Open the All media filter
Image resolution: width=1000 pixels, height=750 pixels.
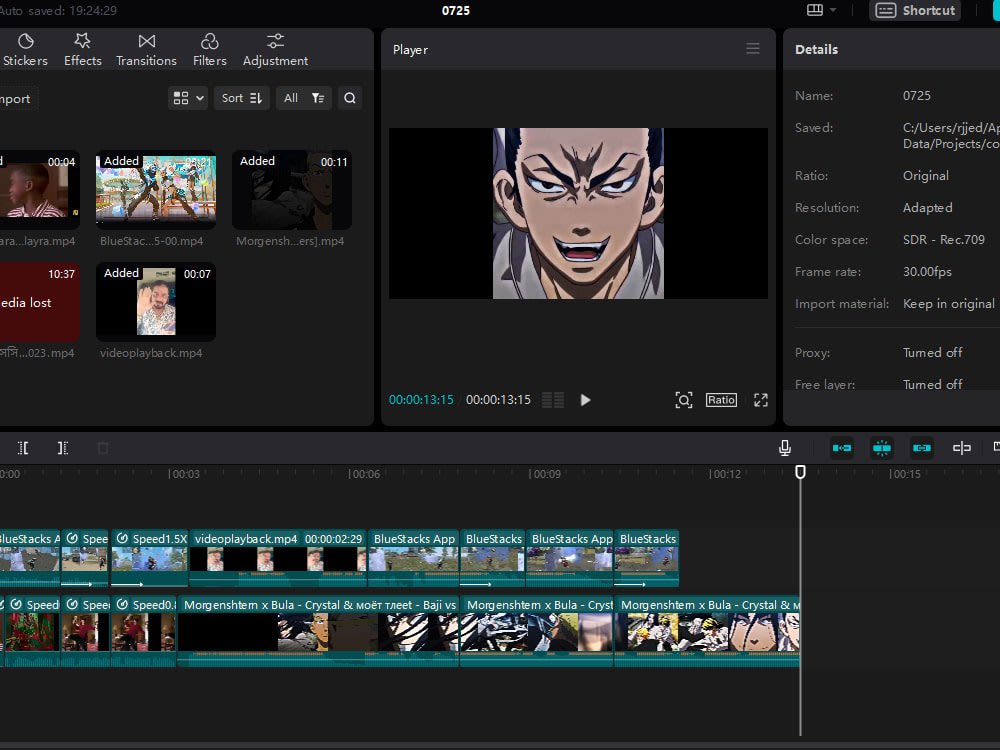point(304,98)
